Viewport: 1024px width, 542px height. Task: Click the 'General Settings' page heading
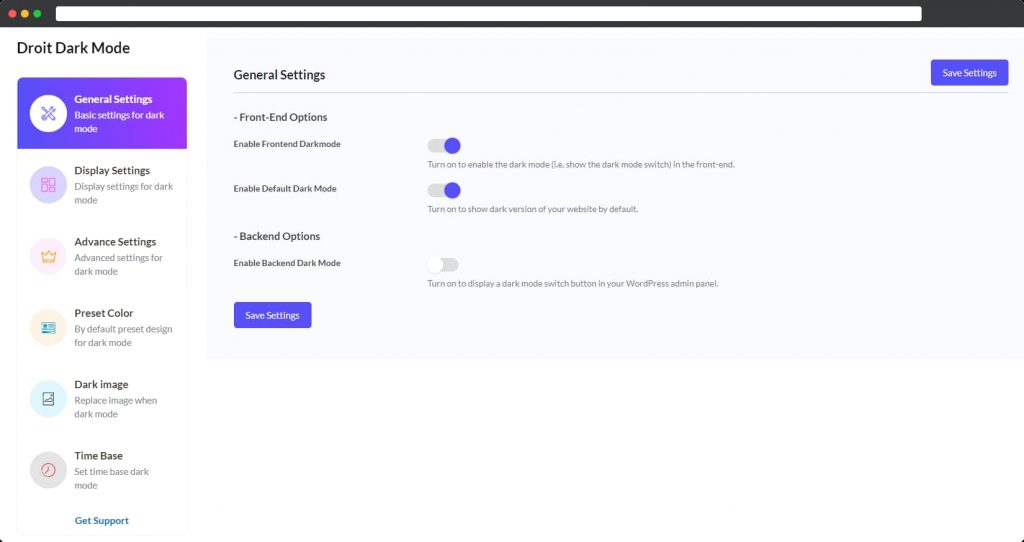pyautogui.click(x=280, y=75)
